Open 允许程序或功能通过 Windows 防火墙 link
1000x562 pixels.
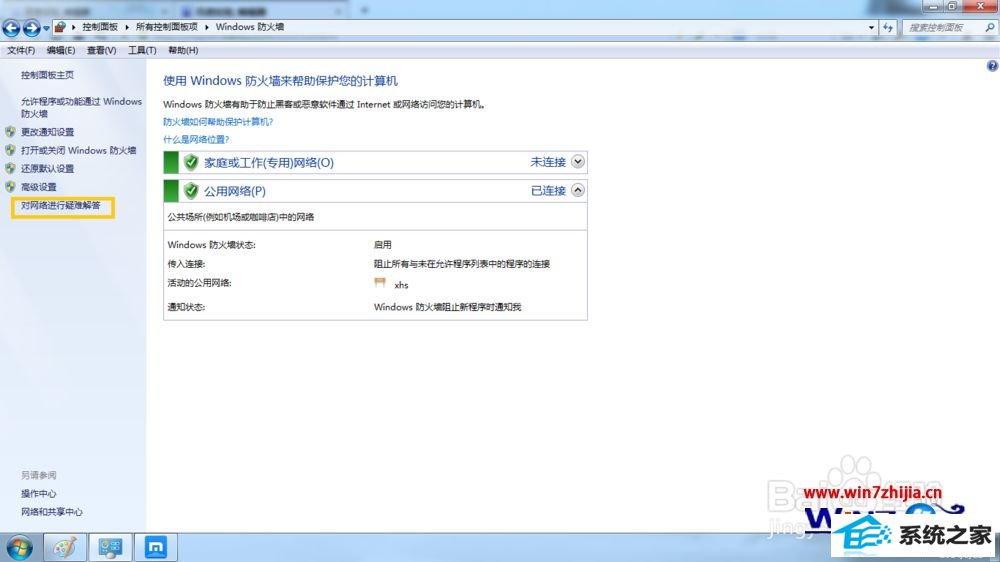(x=81, y=107)
